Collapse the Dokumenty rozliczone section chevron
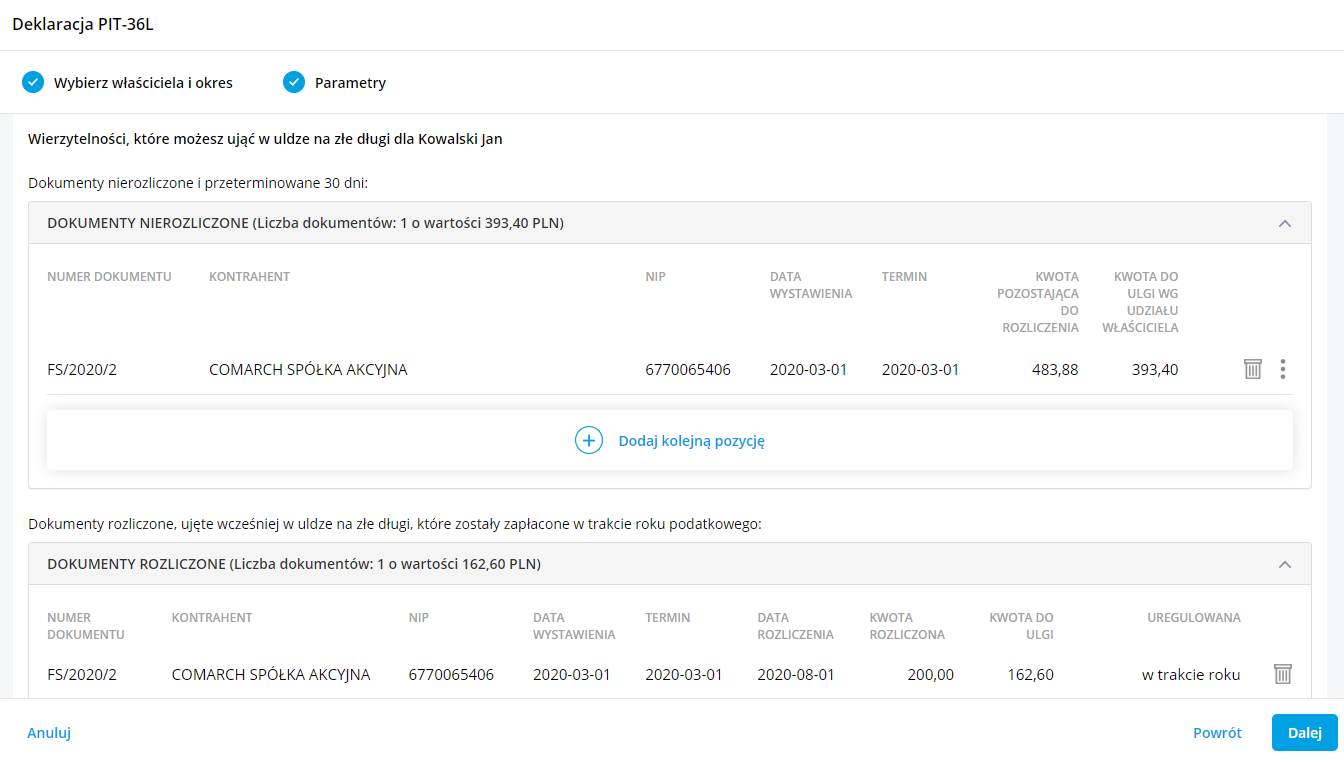1344x763 pixels. click(1285, 564)
